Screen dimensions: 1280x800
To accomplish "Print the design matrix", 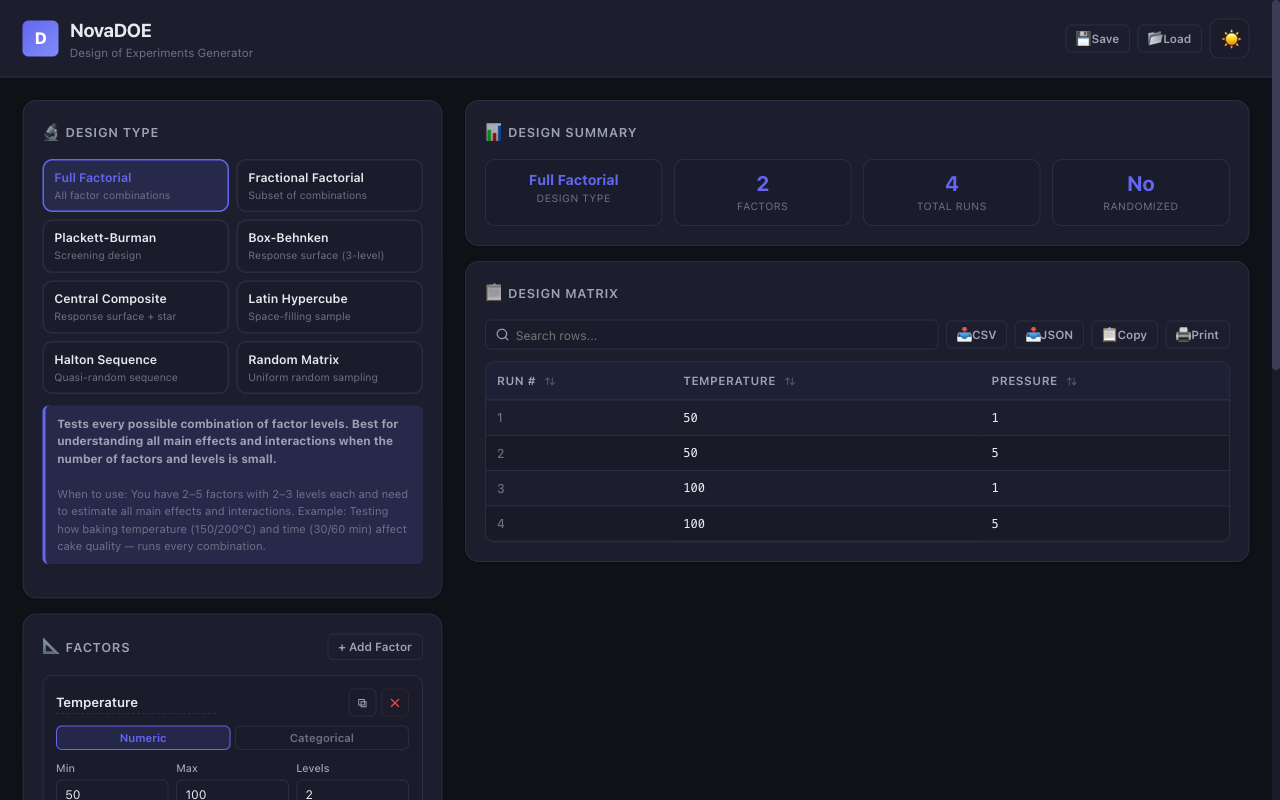I will [x=1197, y=335].
